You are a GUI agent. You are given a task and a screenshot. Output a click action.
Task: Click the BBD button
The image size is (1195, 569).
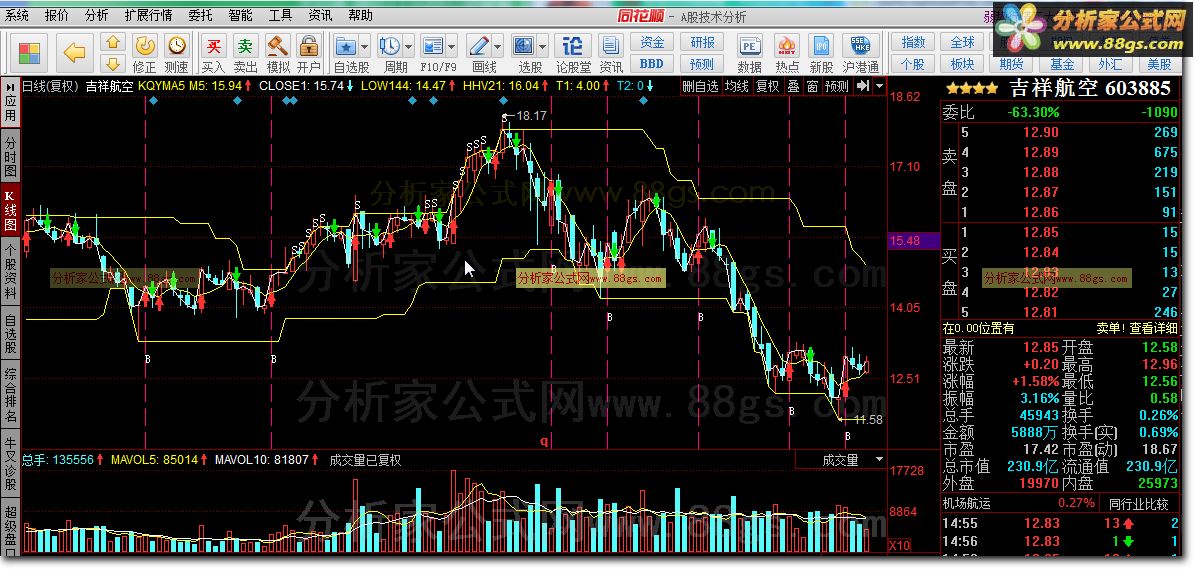click(652, 64)
